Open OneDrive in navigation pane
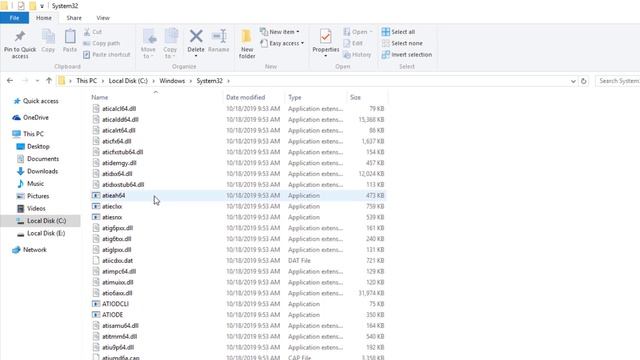Viewport: 640px width, 360px height. (x=36, y=118)
